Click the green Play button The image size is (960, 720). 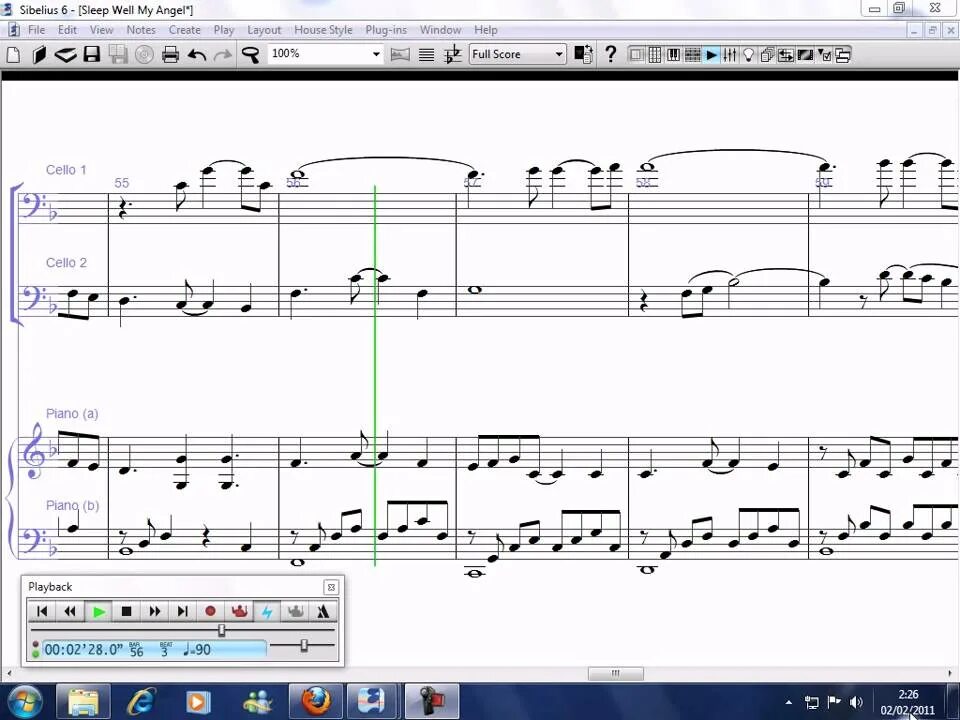[98, 611]
